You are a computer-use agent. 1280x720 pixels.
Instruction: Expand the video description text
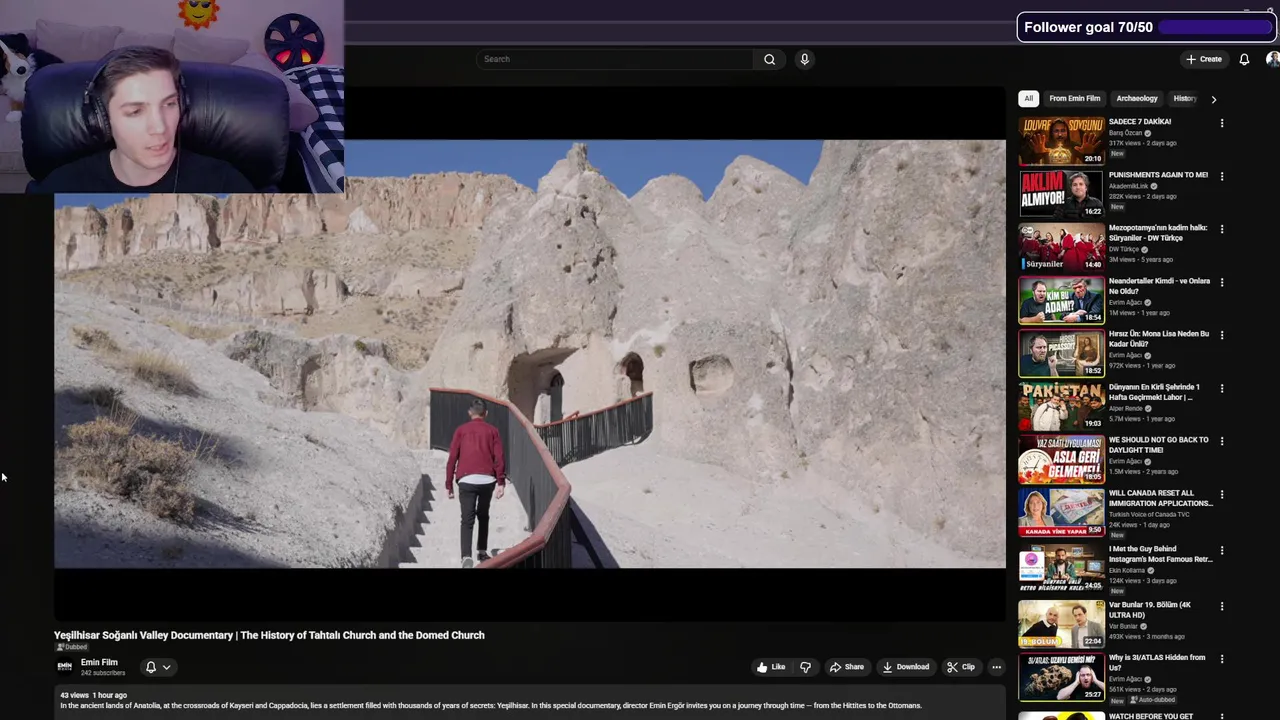coord(529,700)
